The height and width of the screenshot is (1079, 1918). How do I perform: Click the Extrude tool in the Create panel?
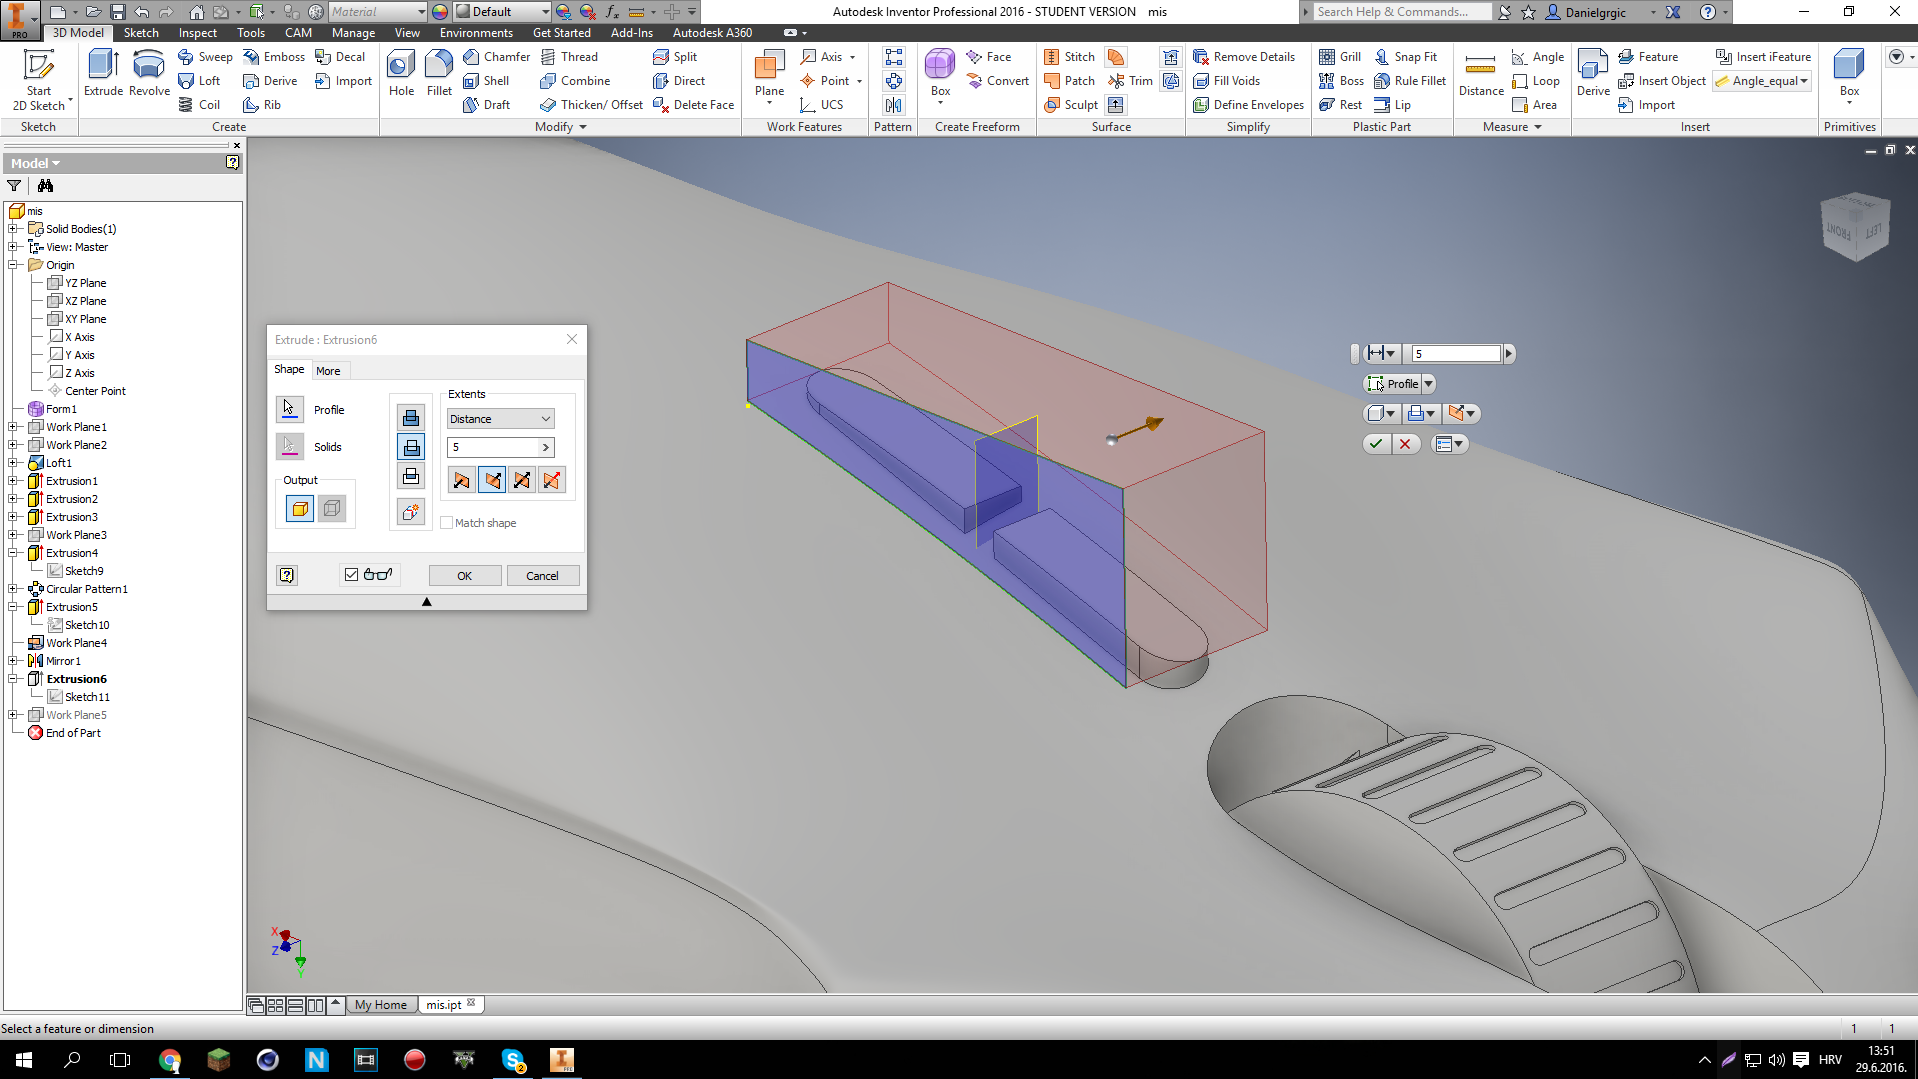pos(103,73)
